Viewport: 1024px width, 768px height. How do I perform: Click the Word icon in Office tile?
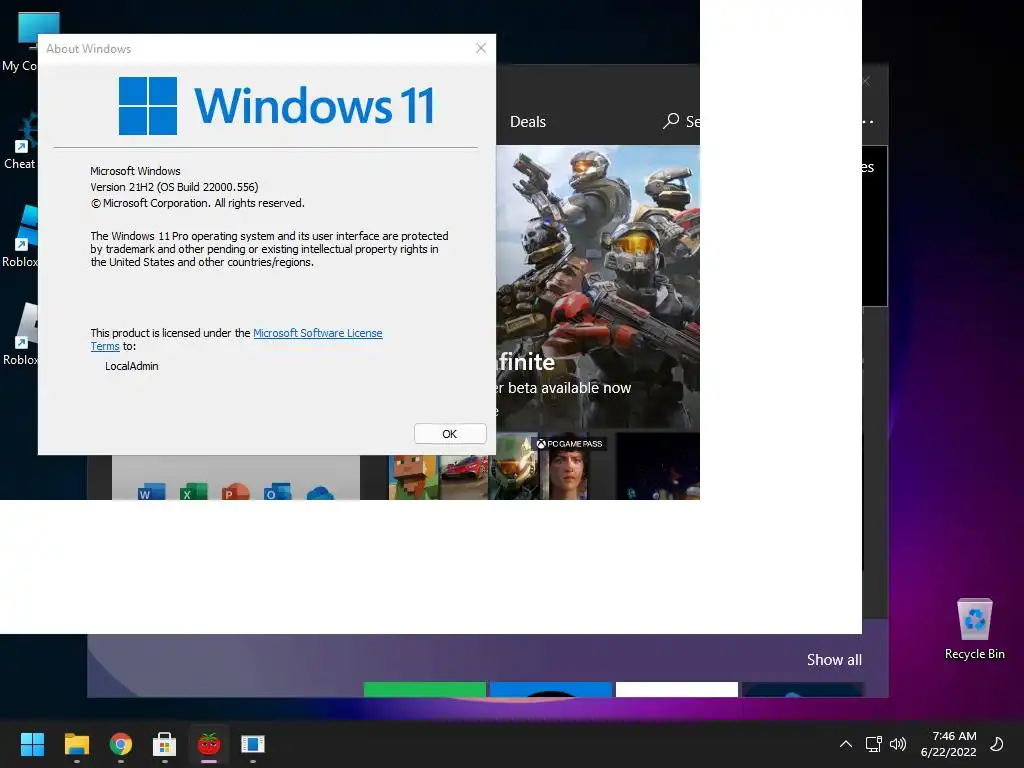(152, 491)
